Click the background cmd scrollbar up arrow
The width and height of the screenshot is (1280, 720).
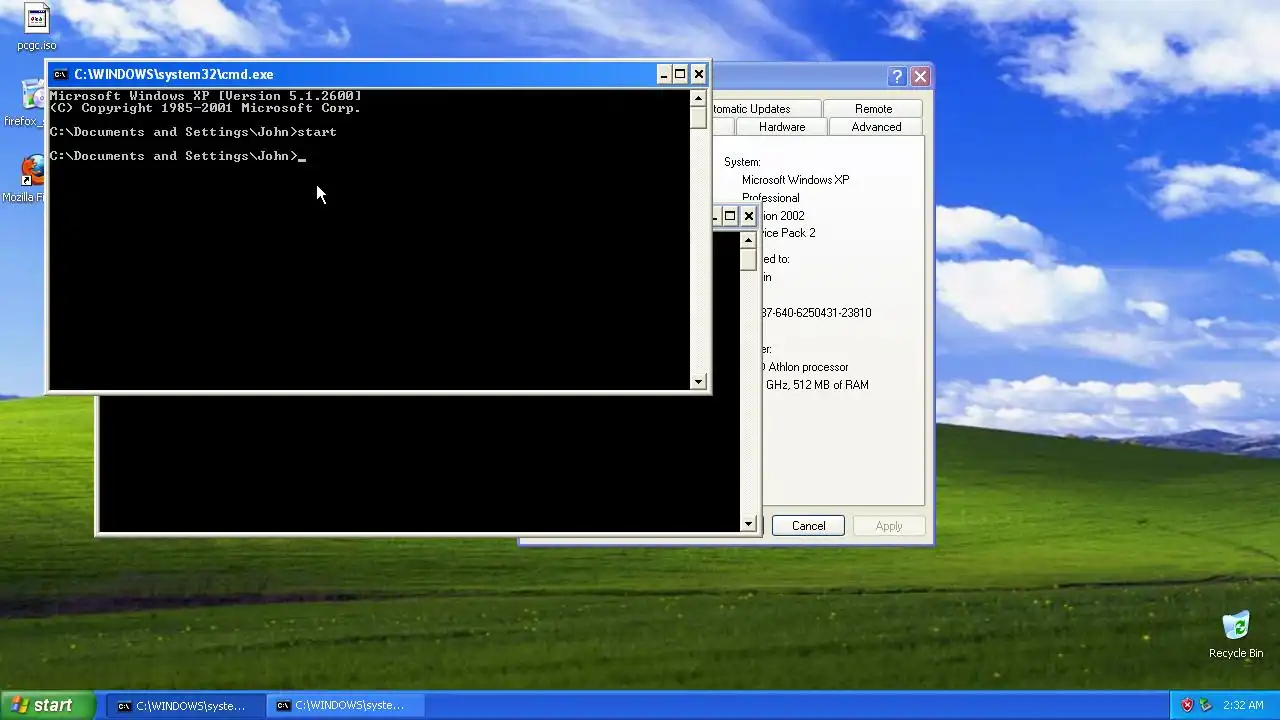pos(748,240)
